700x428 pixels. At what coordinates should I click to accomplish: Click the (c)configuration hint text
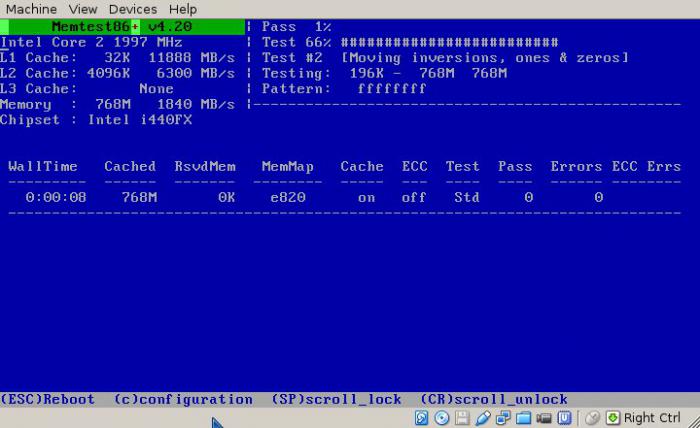(183, 399)
